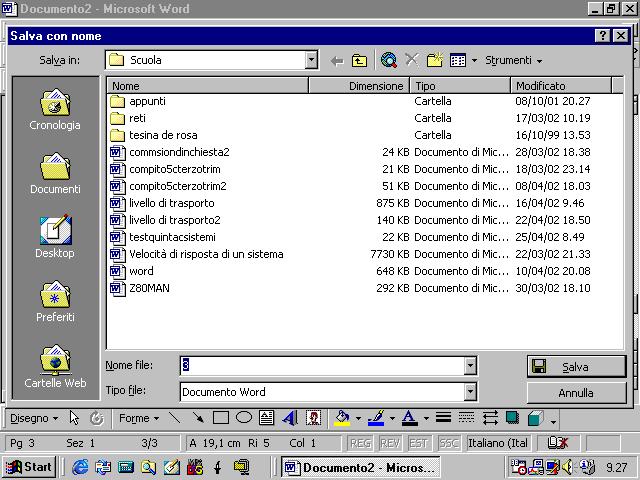Go up one folder level
This screenshot has height=480, width=640.
coord(359,61)
